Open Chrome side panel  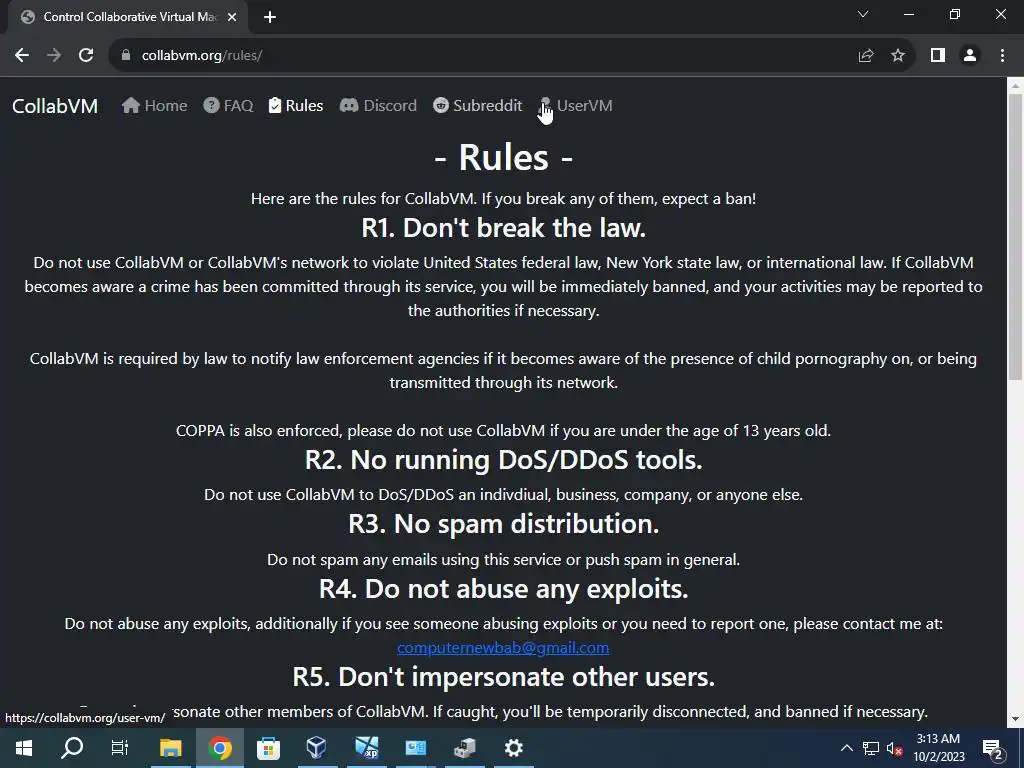point(938,56)
